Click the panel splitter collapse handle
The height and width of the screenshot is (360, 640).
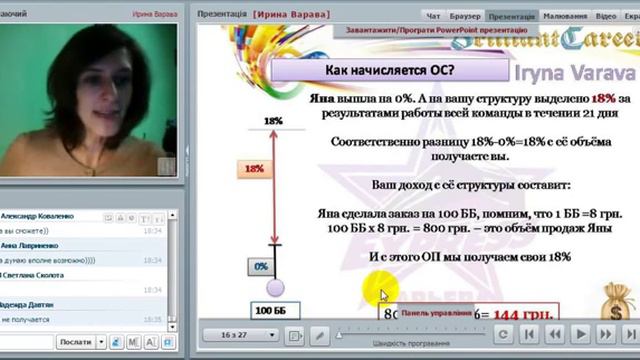[187, 162]
